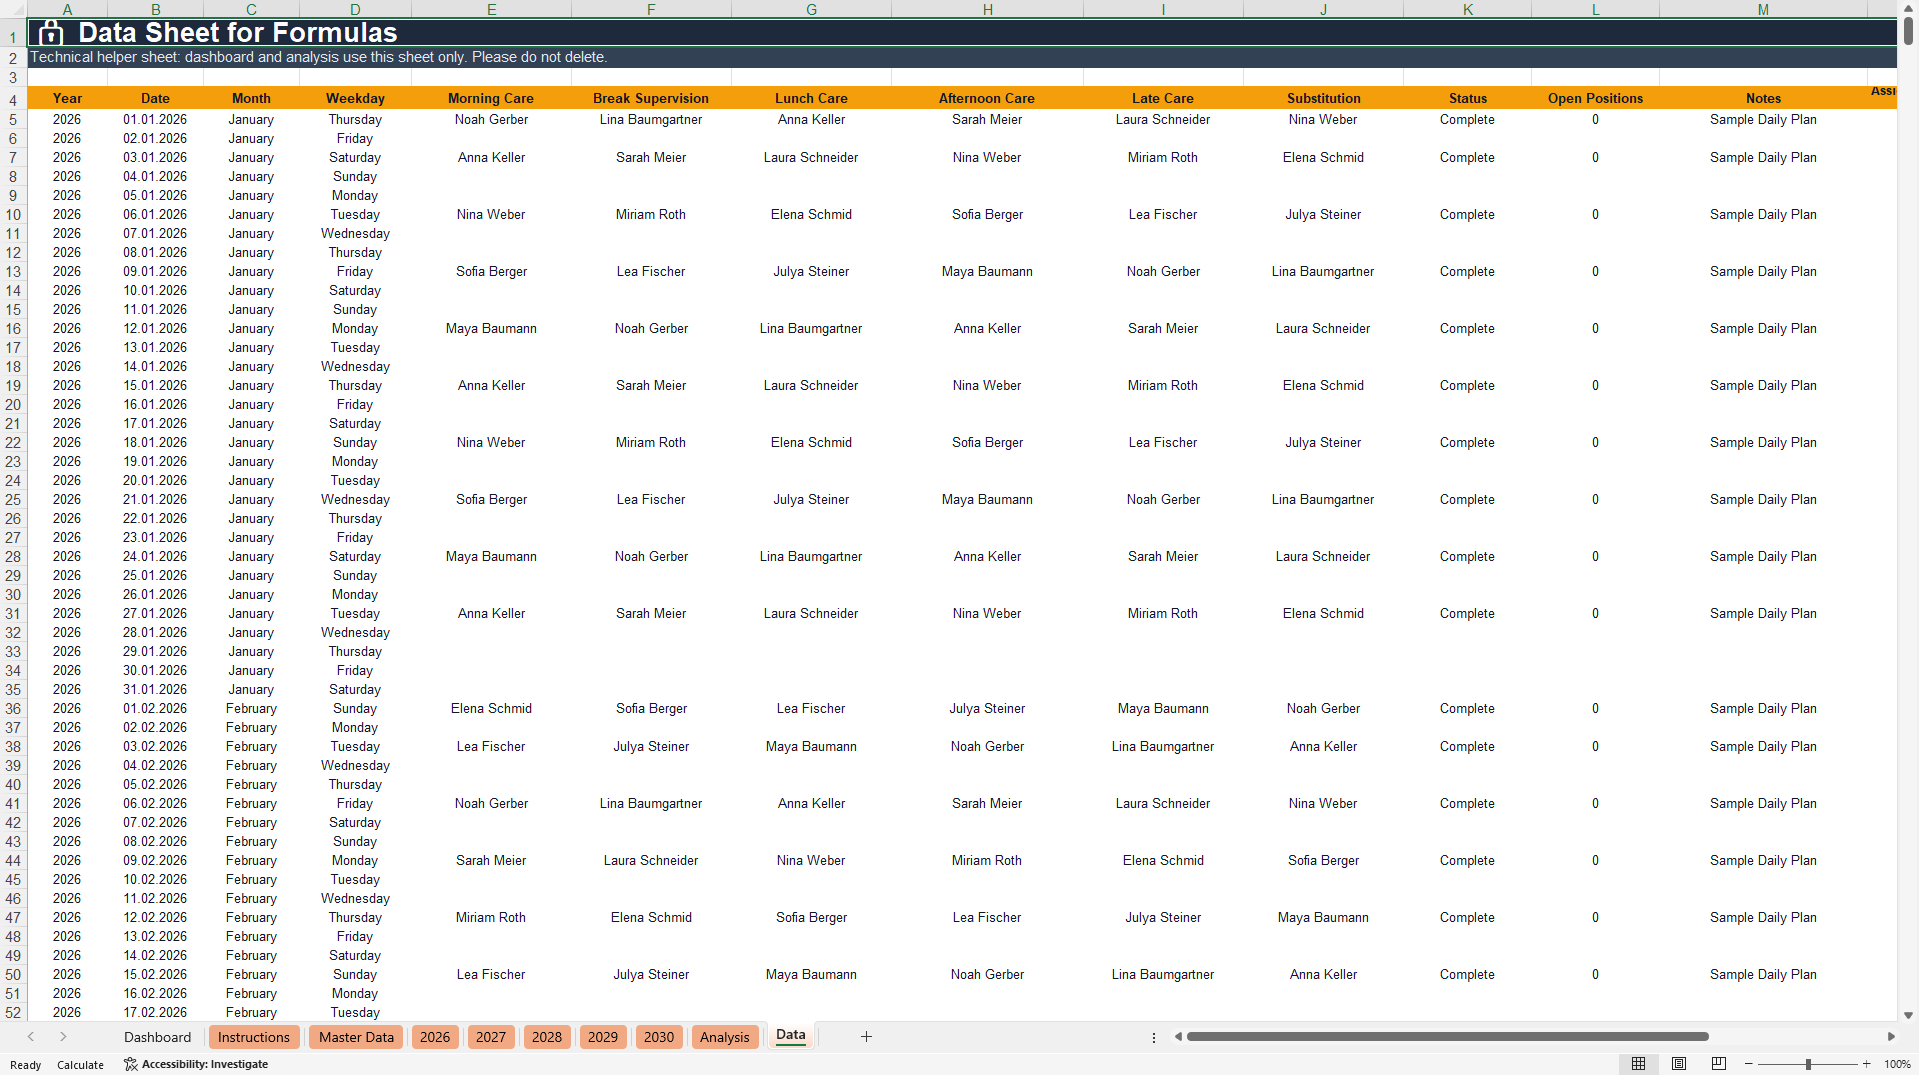1919x1075 pixels.
Task: Select Sample Daily Plan in row 50
Action: [1763, 974]
